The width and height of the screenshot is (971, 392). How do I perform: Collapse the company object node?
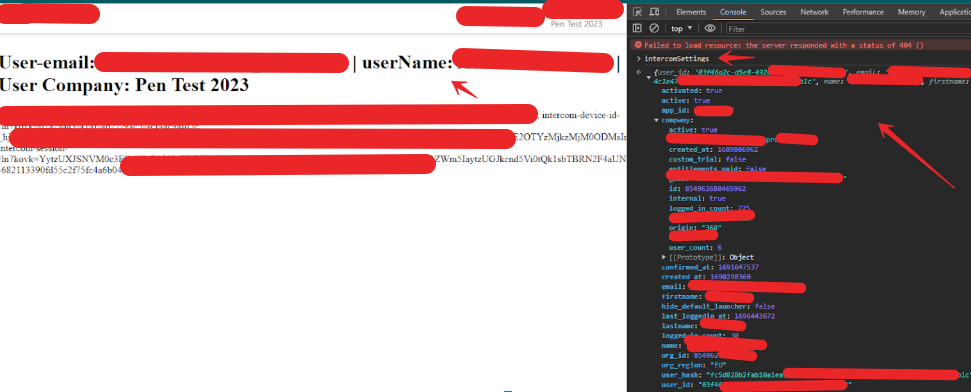coord(657,120)
